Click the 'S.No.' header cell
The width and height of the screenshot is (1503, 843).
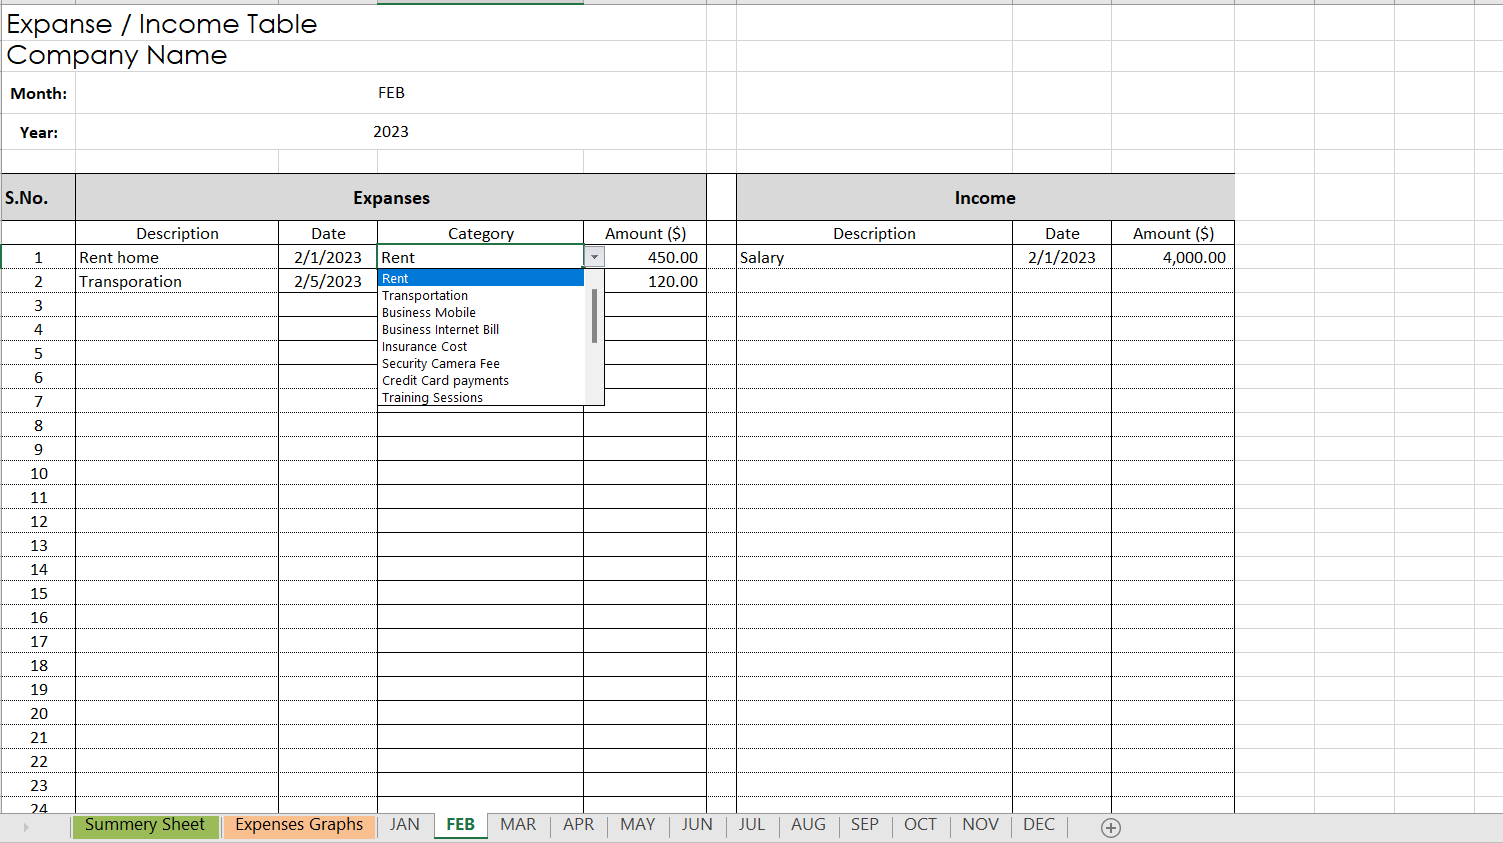point(38,198)
